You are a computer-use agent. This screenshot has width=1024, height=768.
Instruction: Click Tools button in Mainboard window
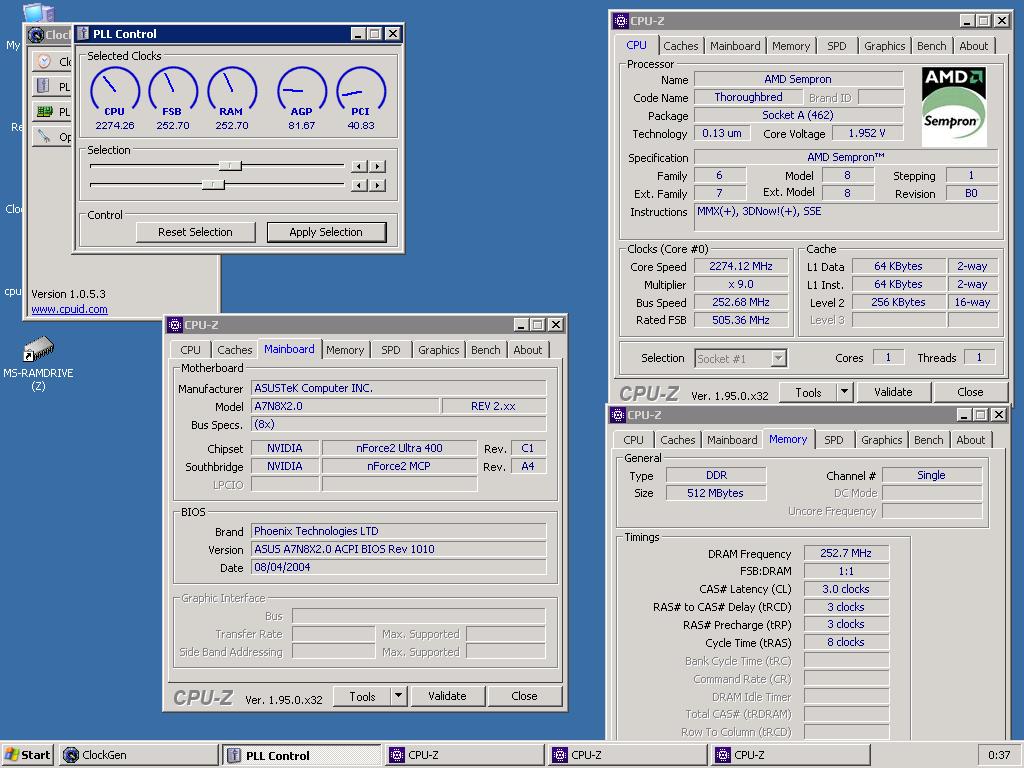pyautogui.click(x=362, y=696)
